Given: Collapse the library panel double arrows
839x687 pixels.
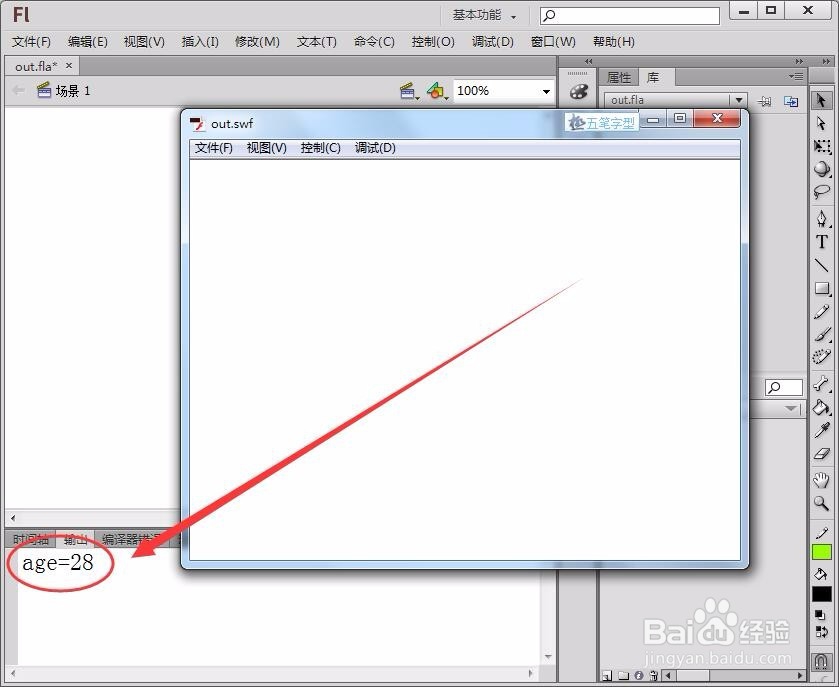Looking at the screenshot, I should tap(799, 61).
